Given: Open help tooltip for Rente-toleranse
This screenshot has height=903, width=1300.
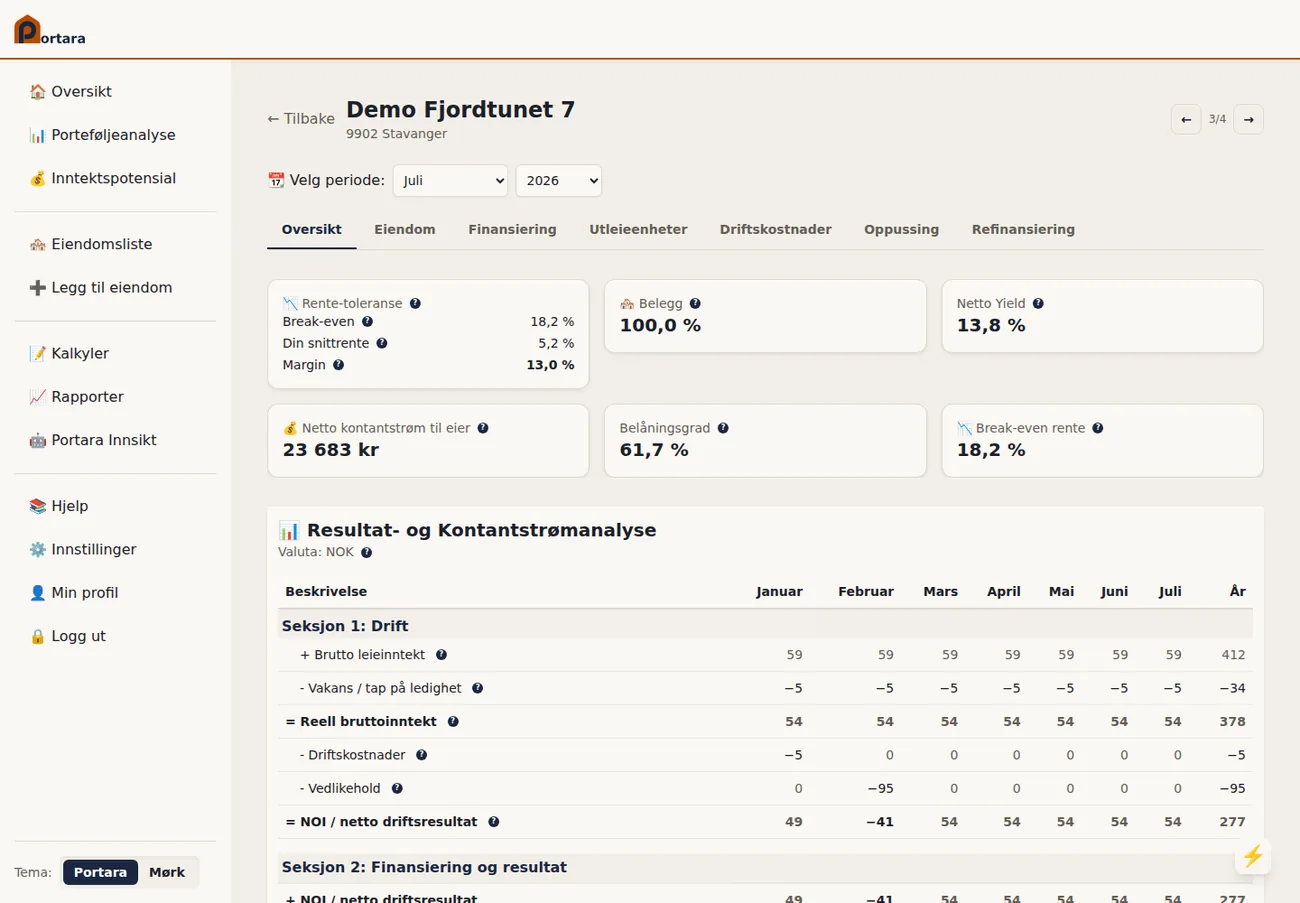Looking at the screenshot, I should point(415,303).
